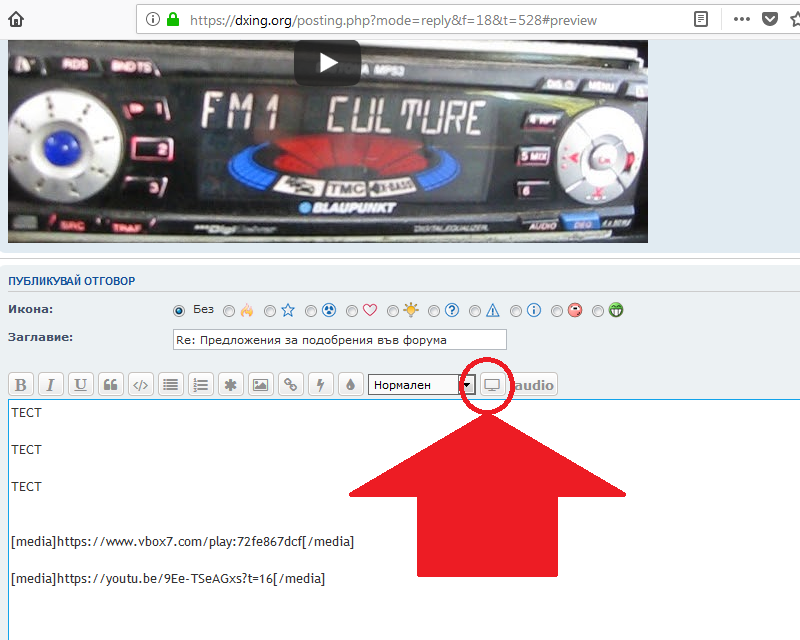This screenshot has height=640, width=800.
Task: Click the youtu.be media link line
Action: tap(168, 579)
